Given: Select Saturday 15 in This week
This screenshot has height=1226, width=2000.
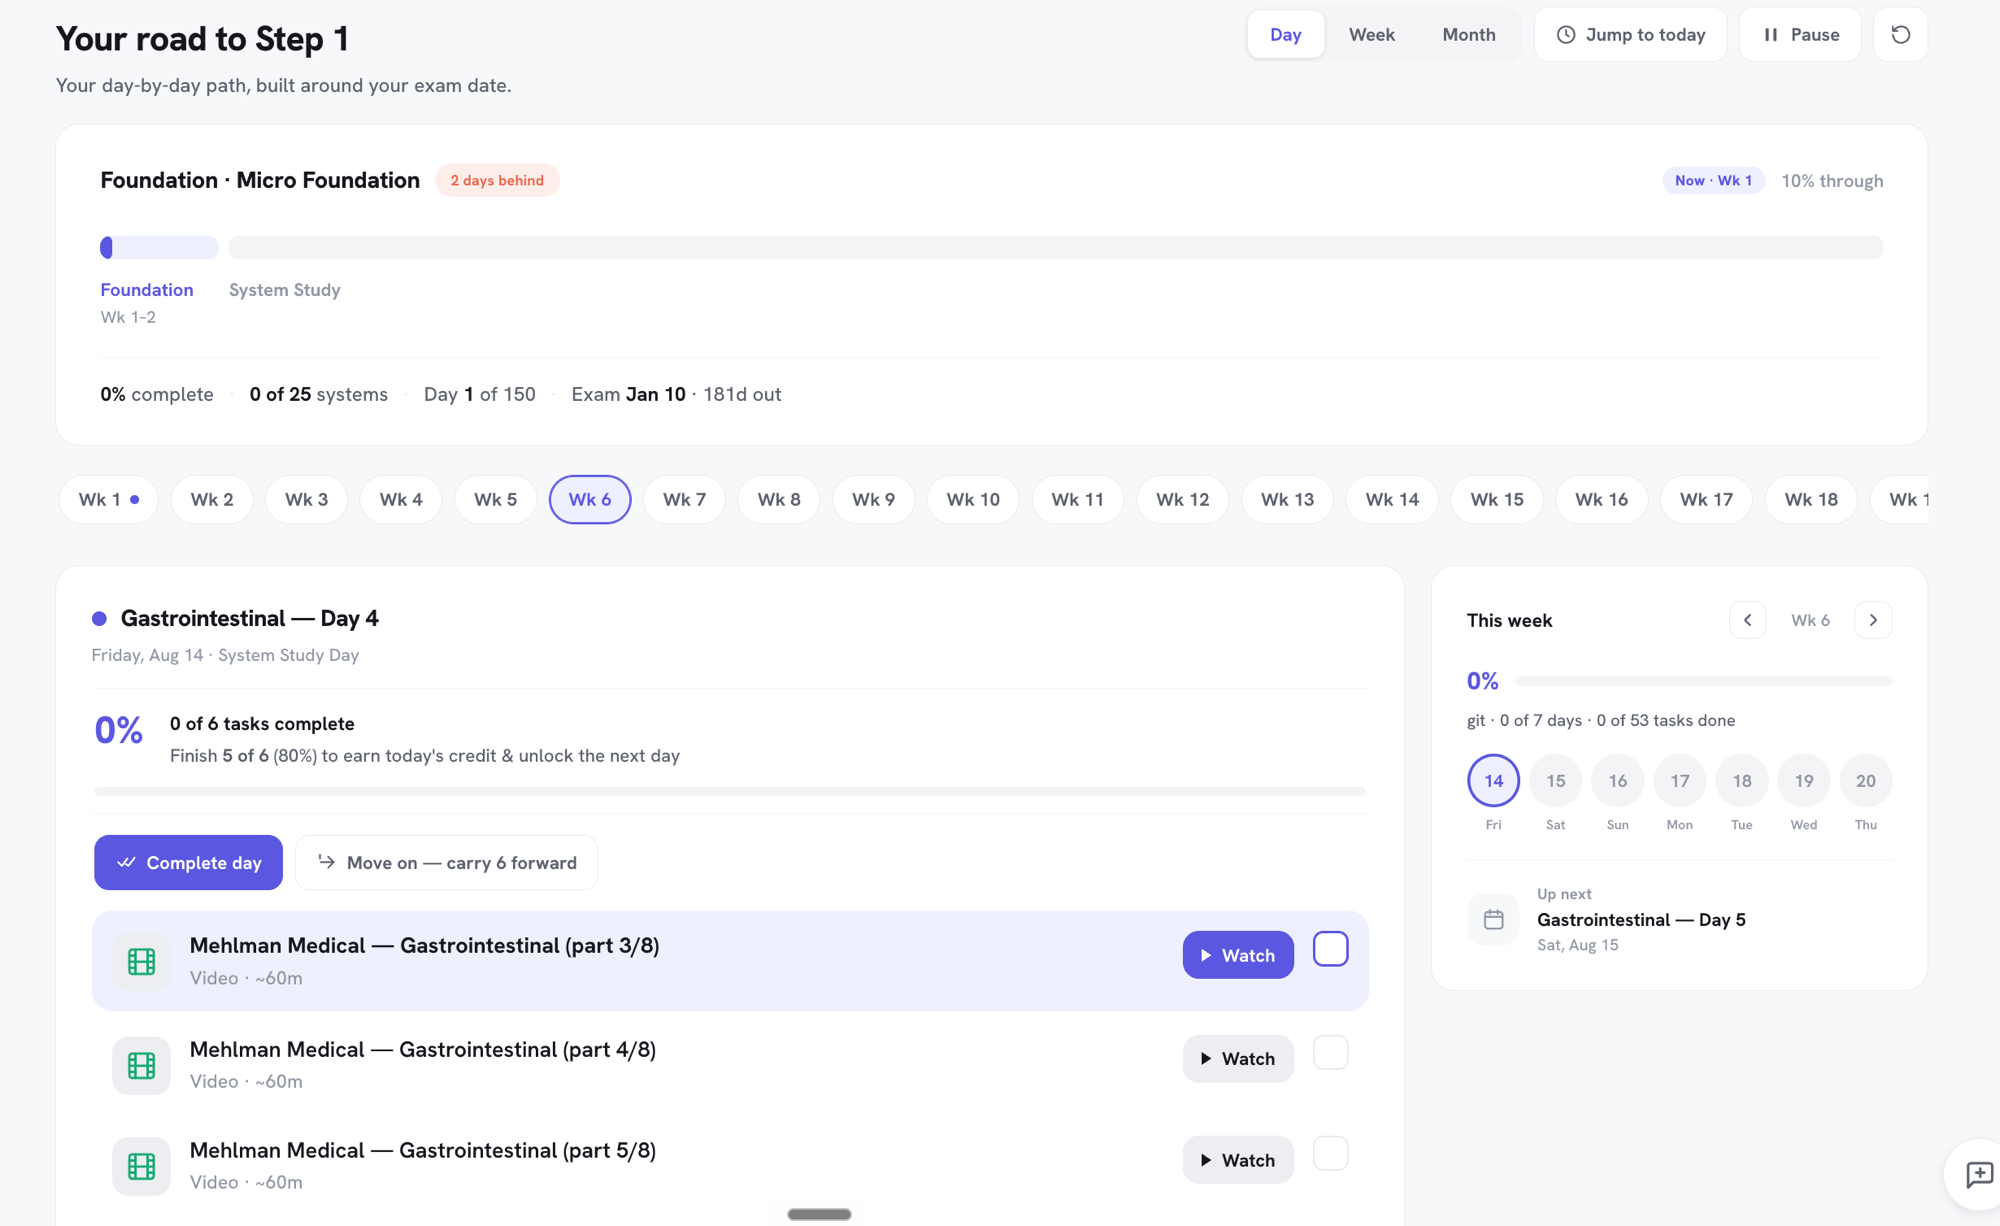Looking at the screenshot, I should [x=1555, y=780].
